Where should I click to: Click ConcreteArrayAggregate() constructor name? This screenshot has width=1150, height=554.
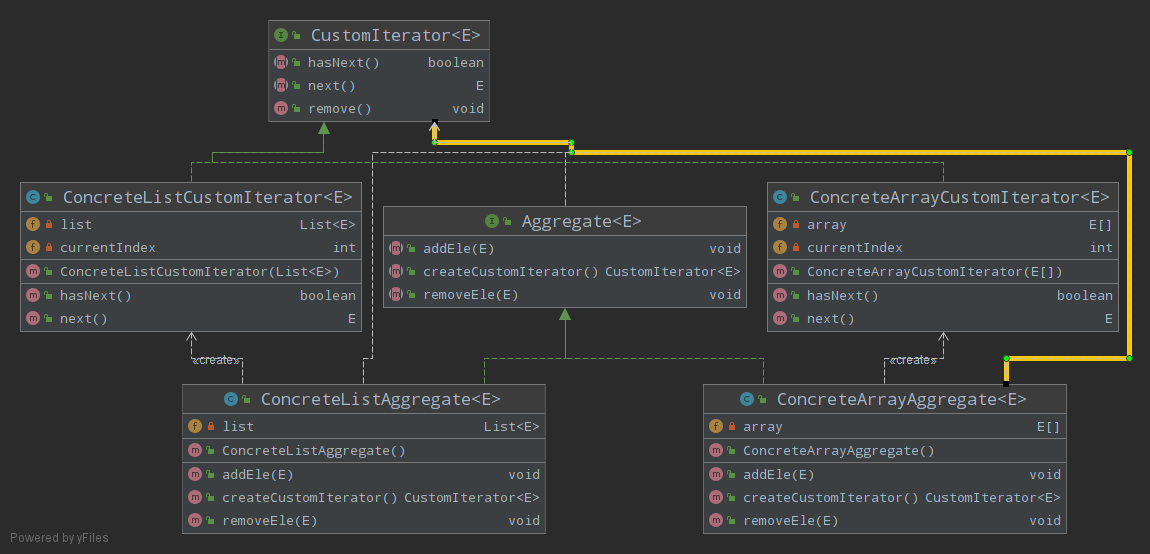coord(838,451)
